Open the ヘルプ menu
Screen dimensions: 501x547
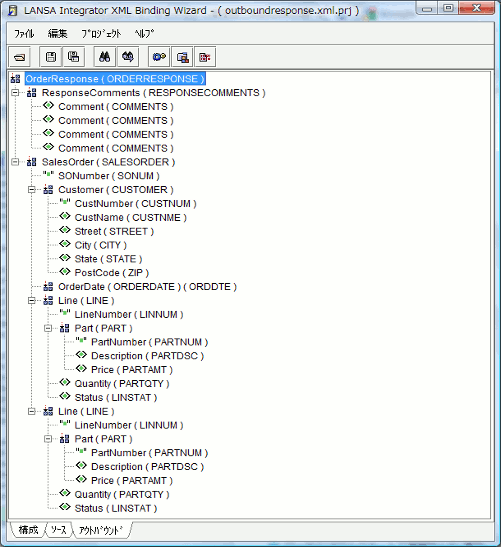pos(144,33)
